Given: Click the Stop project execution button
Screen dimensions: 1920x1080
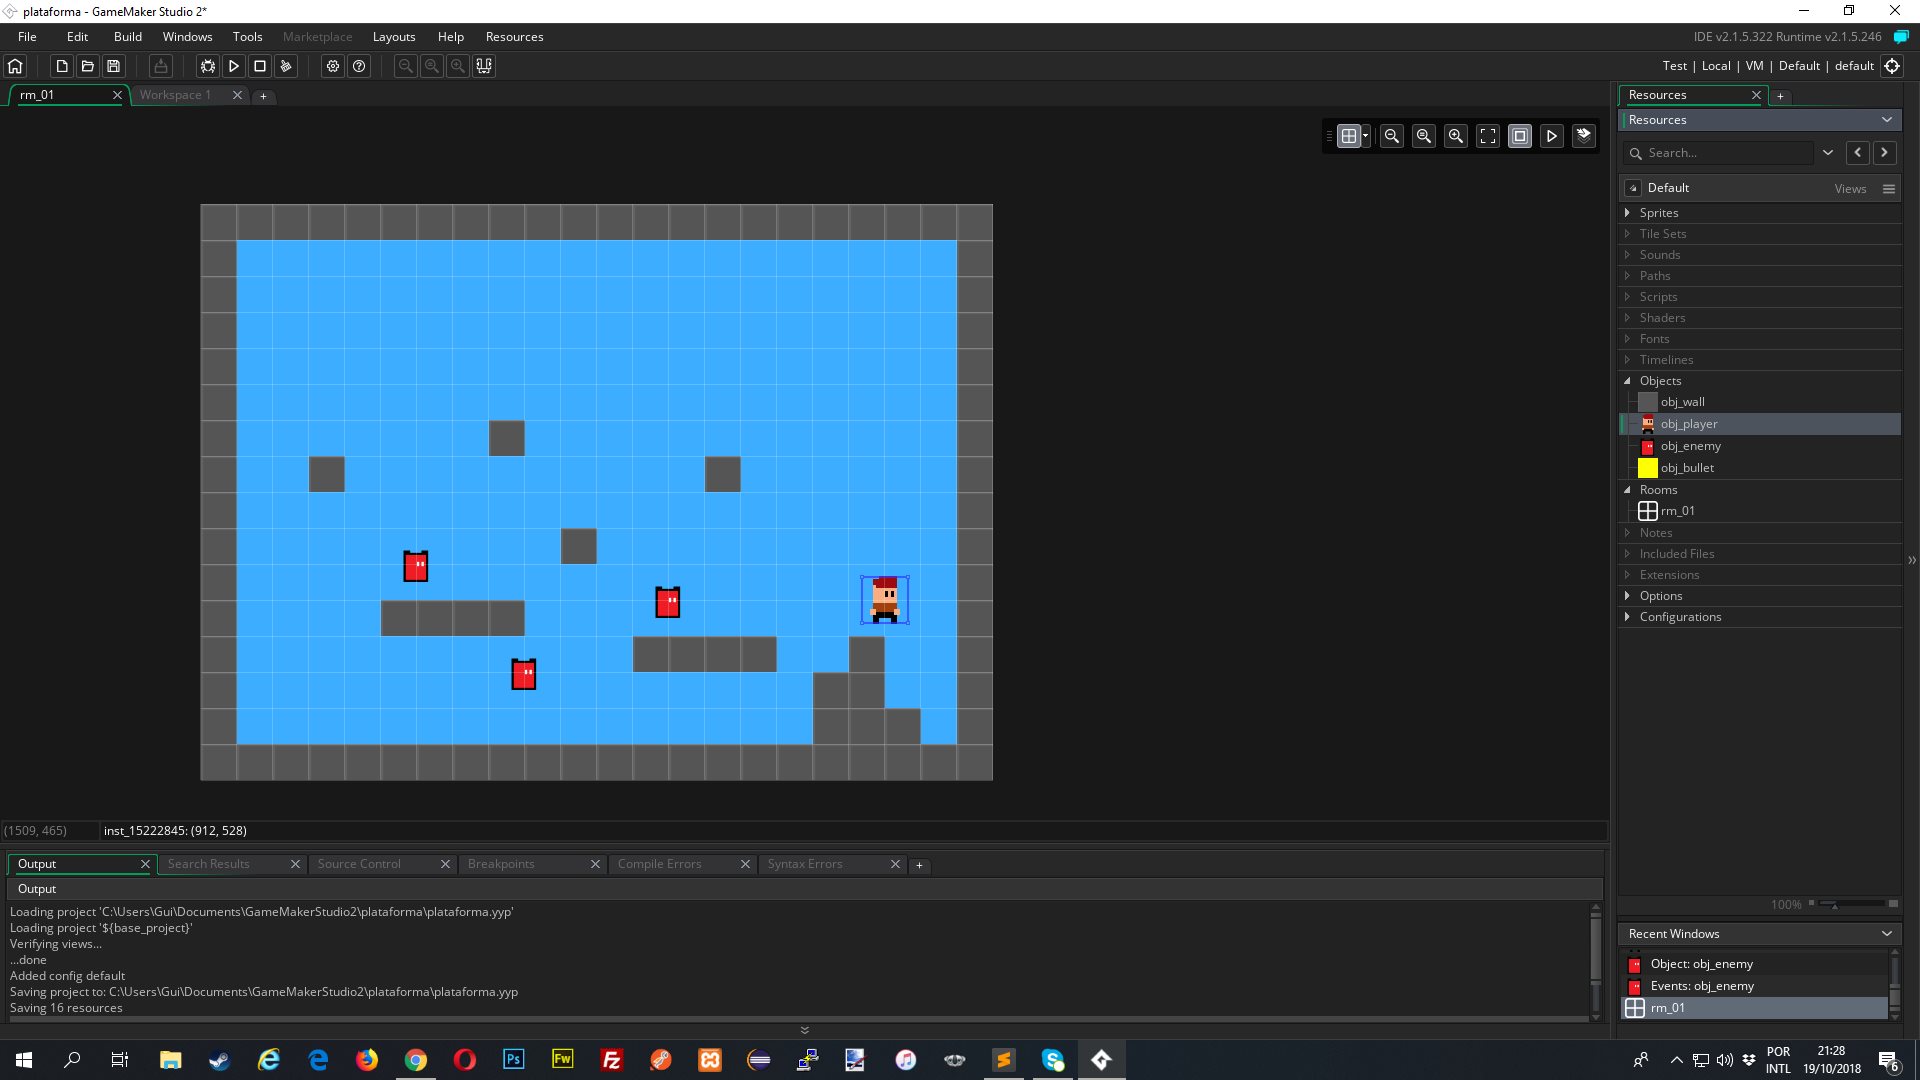Looking at the screenshot, I should tap(260, 66).
